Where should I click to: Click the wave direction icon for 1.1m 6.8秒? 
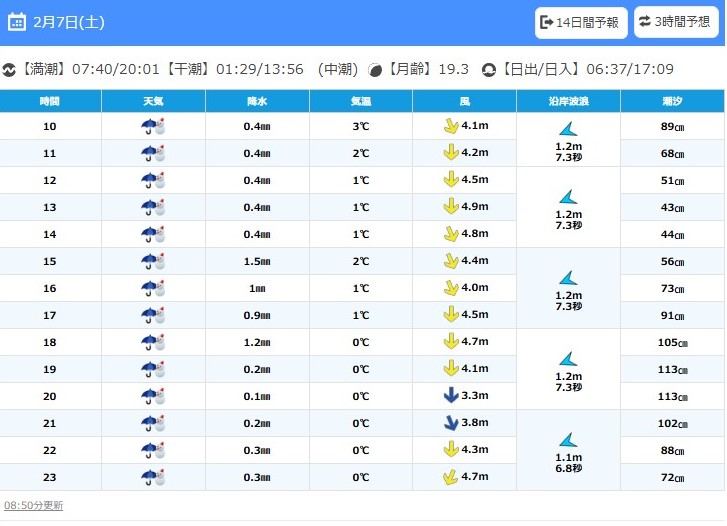coord(568,439)
